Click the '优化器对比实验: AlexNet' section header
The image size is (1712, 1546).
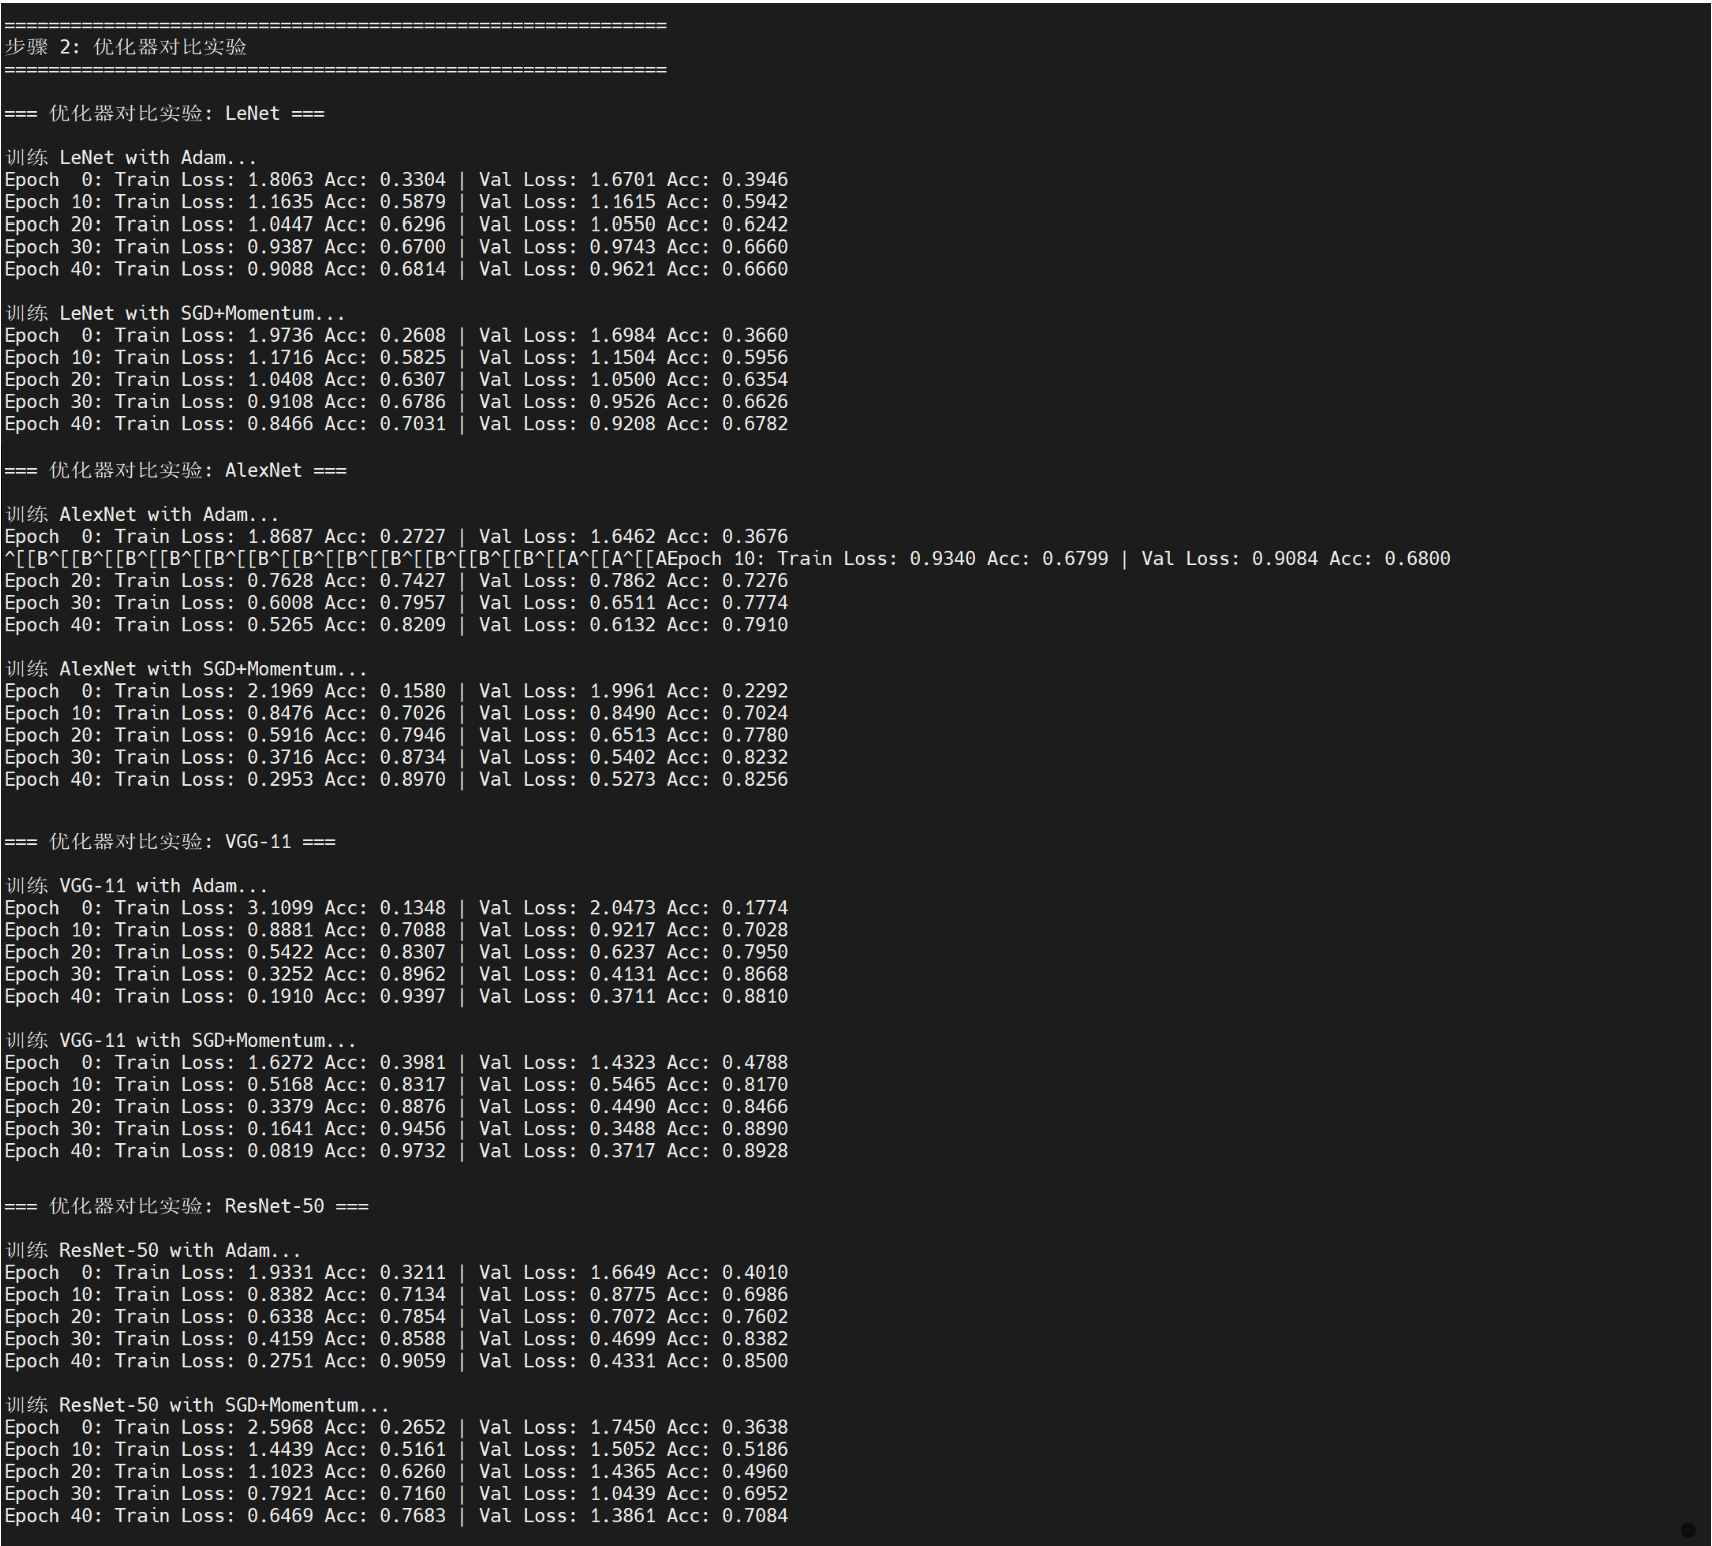pos(175,470)
